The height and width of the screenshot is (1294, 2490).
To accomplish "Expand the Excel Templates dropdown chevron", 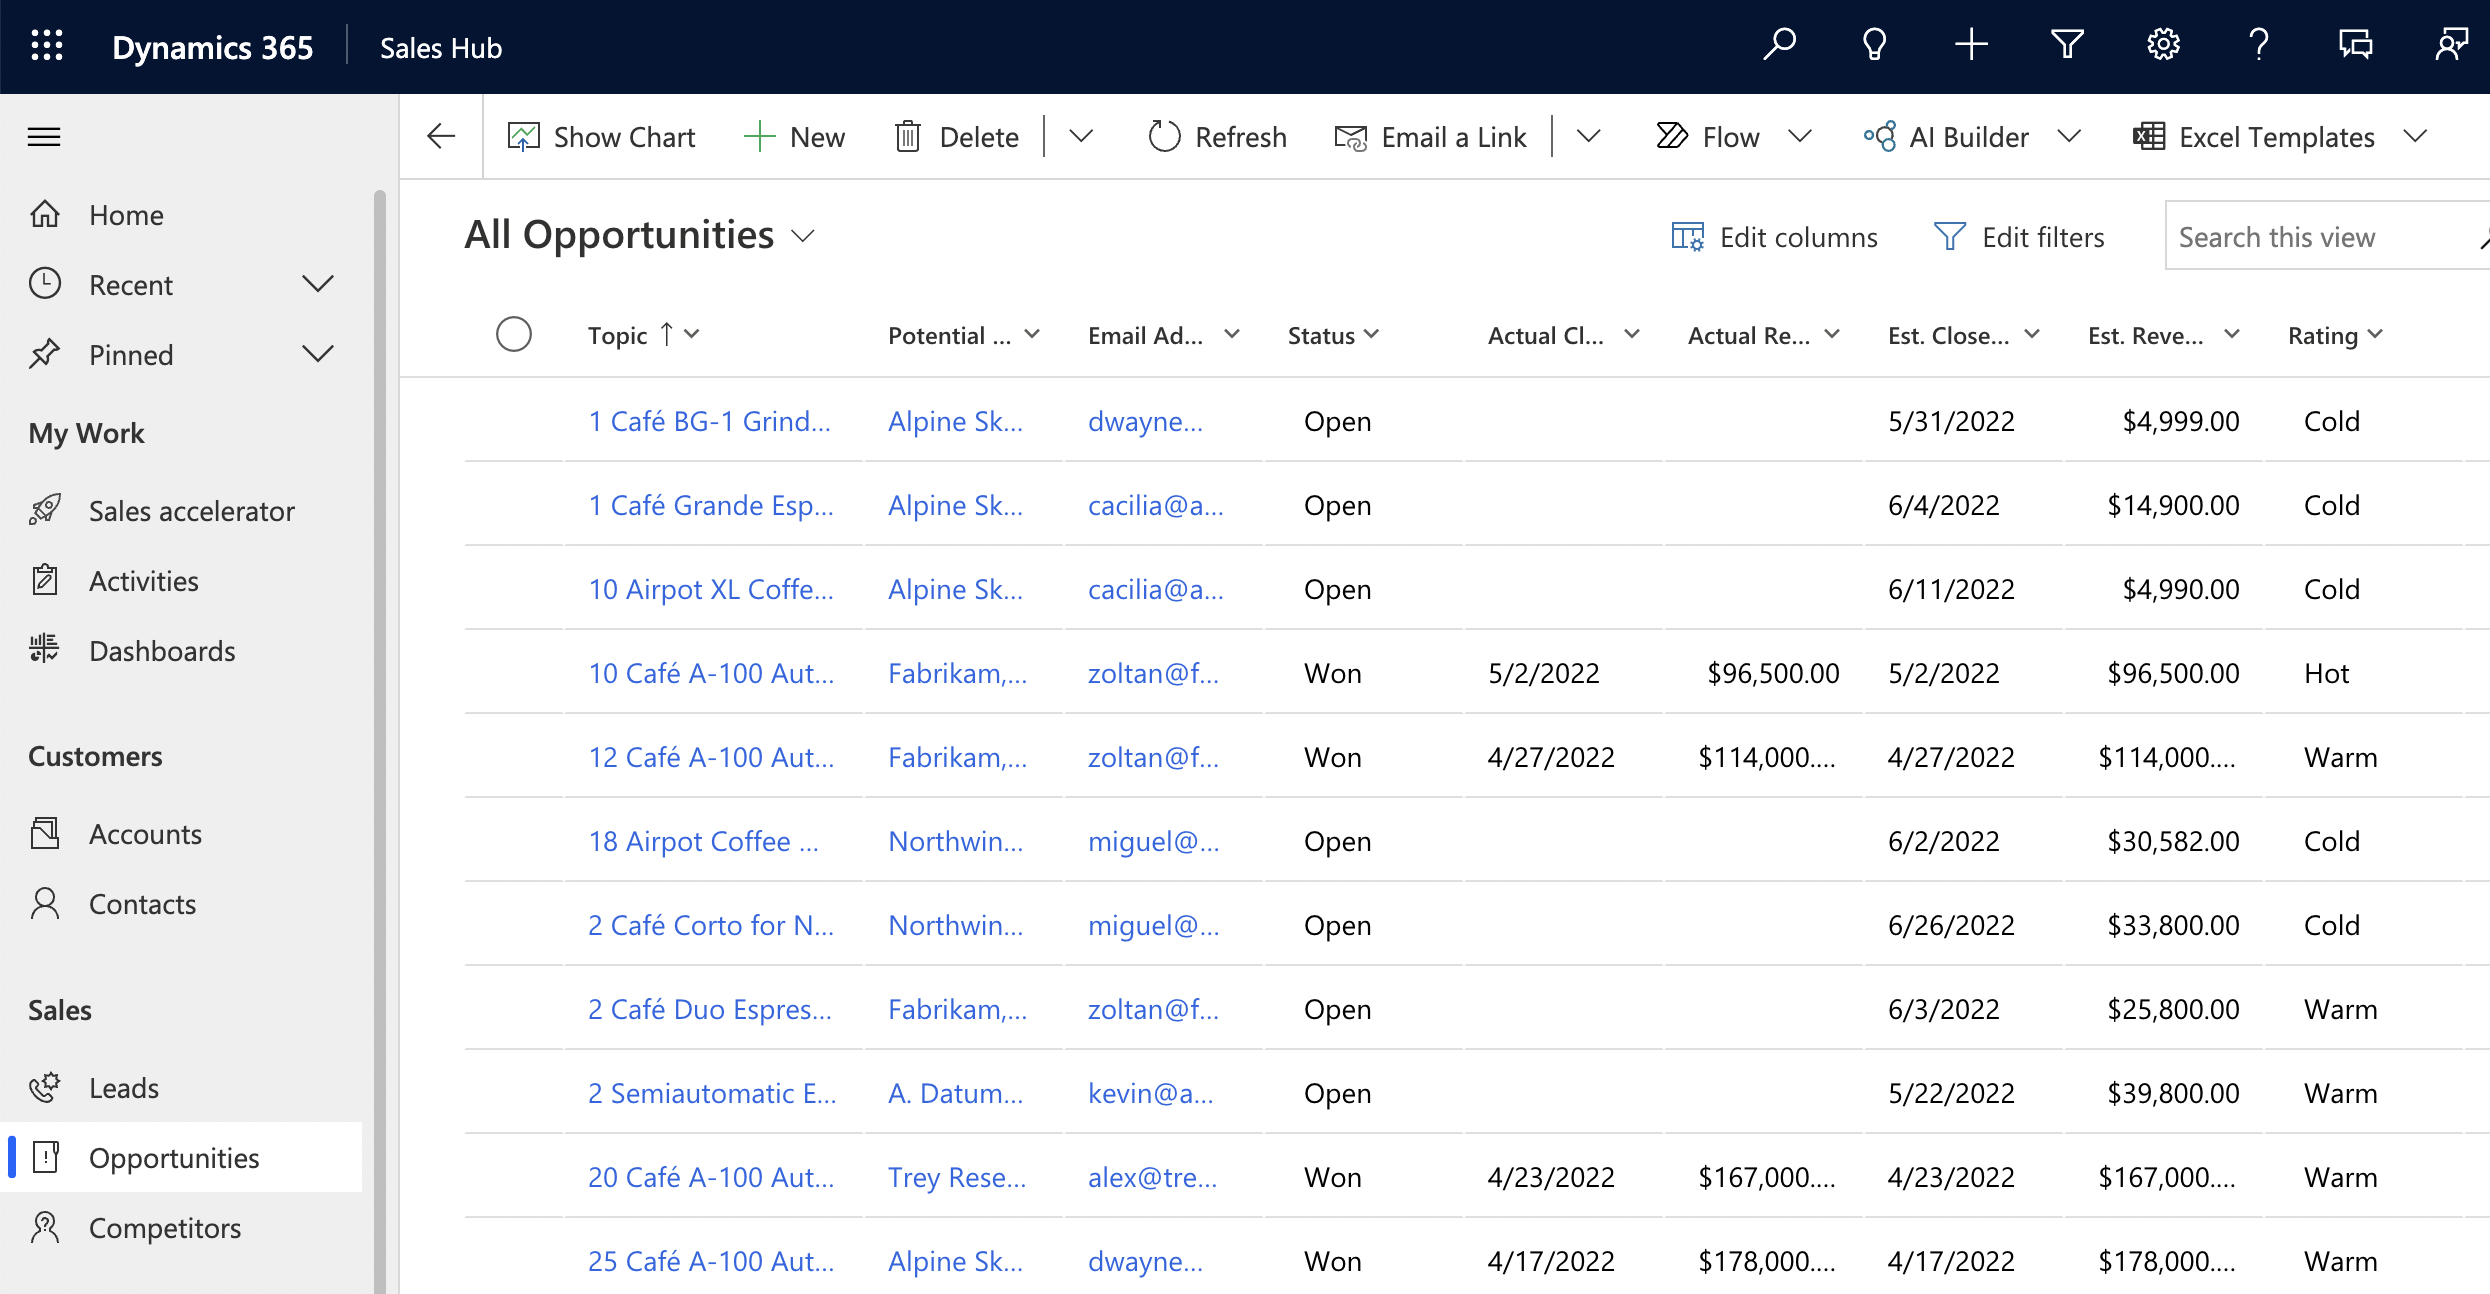I will [2416, 136].
